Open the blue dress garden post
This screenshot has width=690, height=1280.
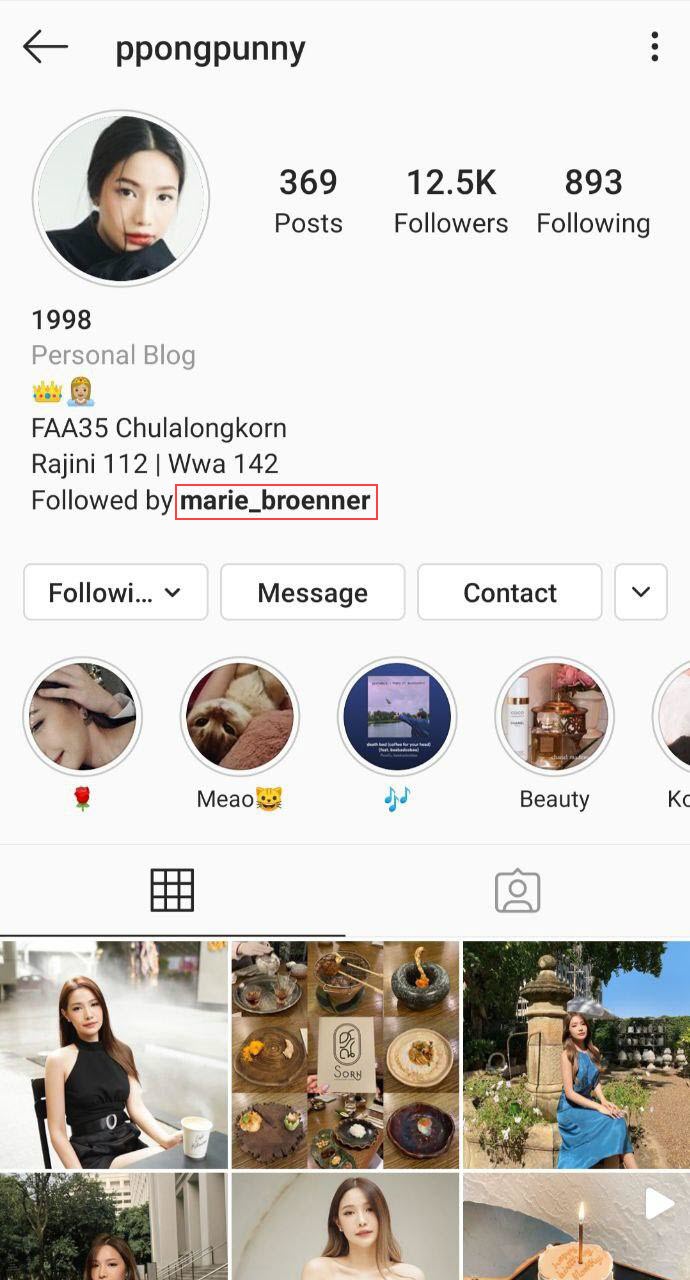click(576, 1054)
